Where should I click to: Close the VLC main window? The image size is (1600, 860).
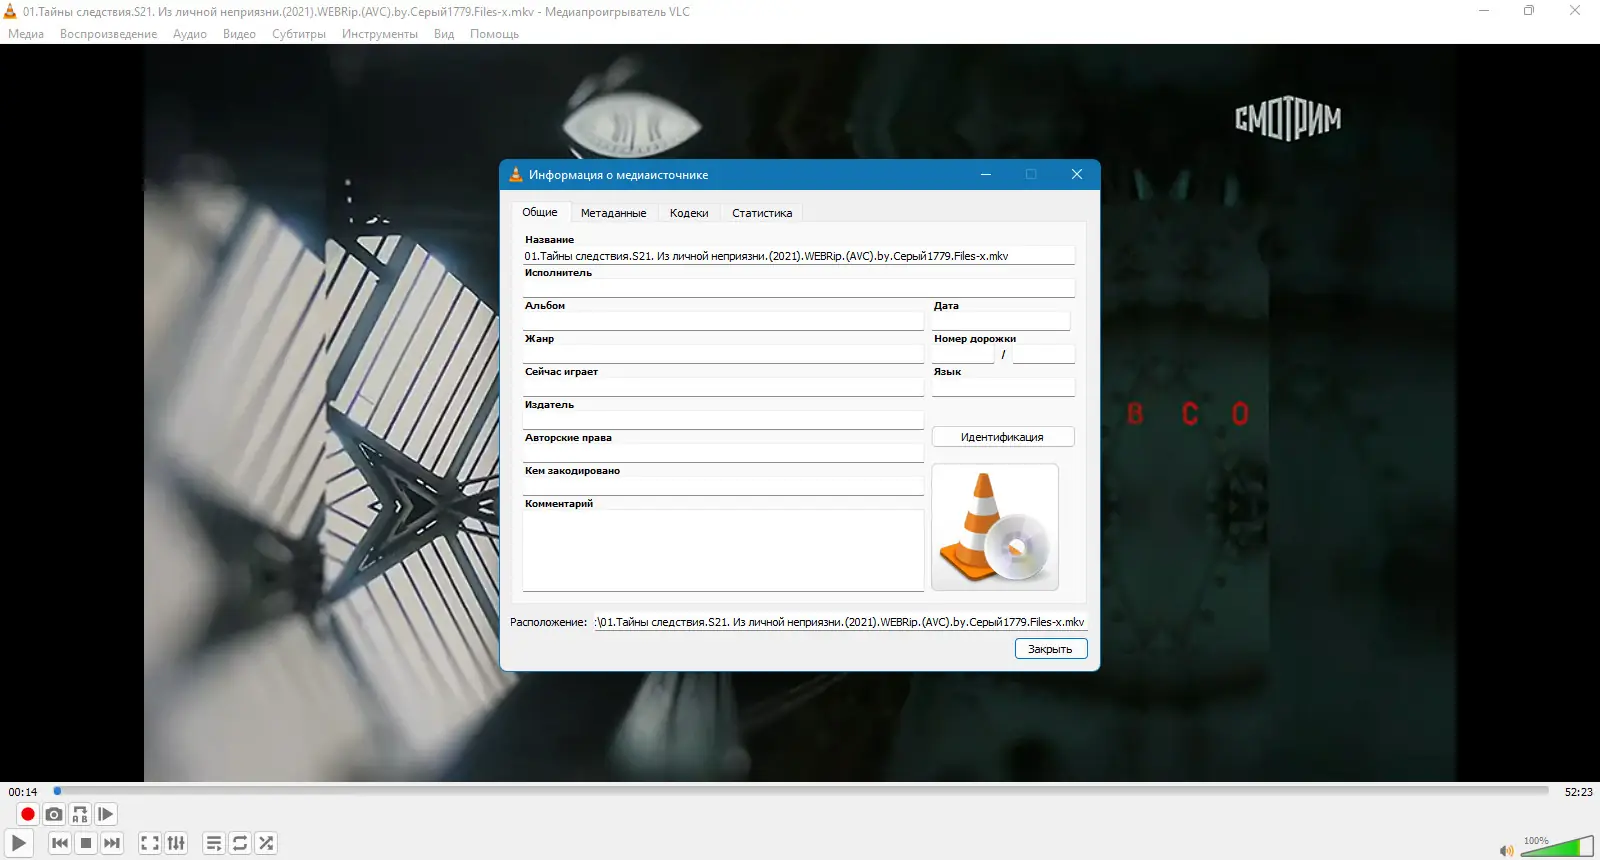point(1575,11)
